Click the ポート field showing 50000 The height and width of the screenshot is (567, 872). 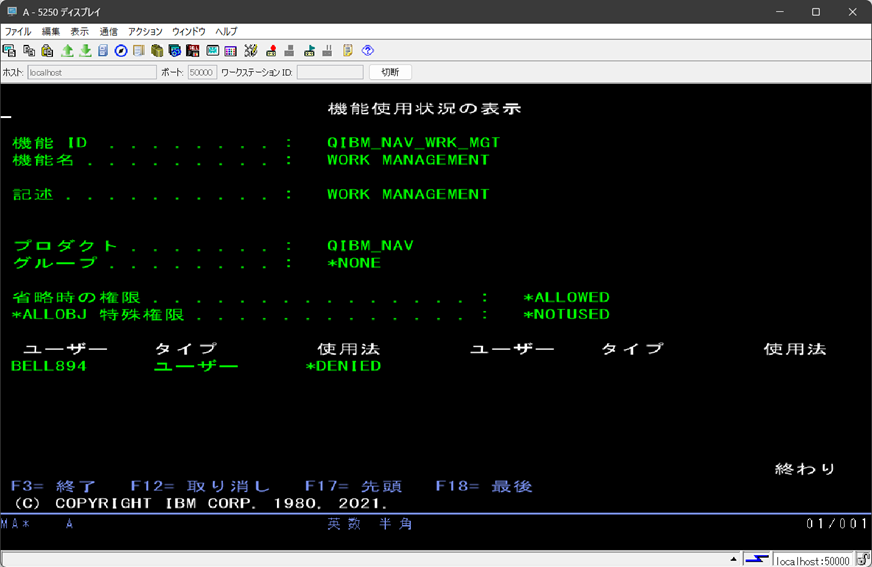tap(202, 72)
